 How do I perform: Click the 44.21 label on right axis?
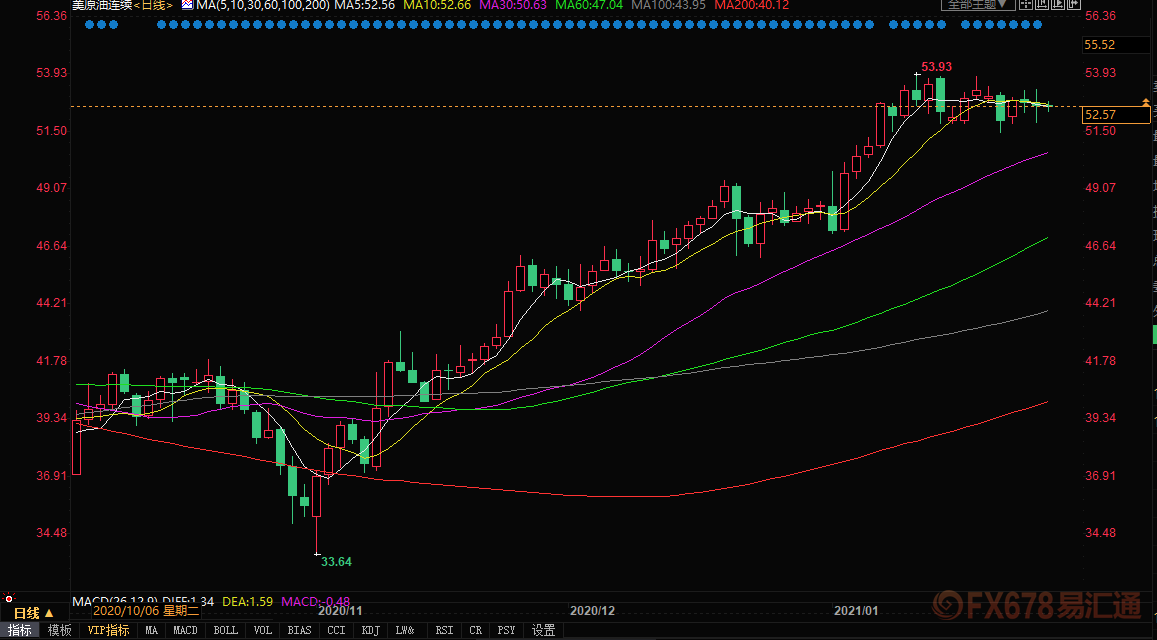point(1100,303)
